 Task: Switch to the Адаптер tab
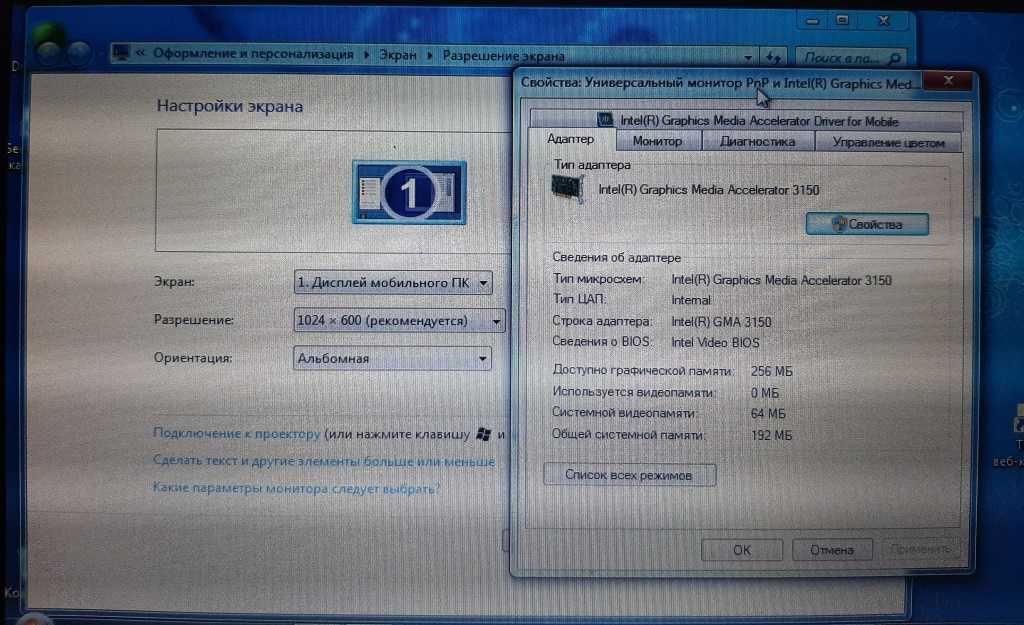click(571, 139)
